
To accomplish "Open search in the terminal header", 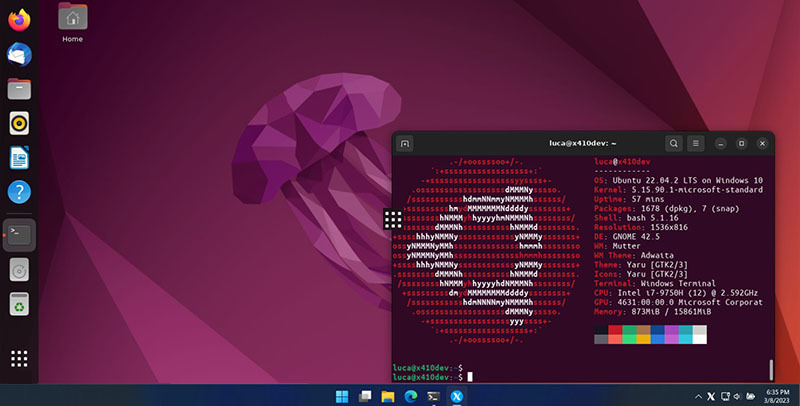I will (x=673, y=143).
